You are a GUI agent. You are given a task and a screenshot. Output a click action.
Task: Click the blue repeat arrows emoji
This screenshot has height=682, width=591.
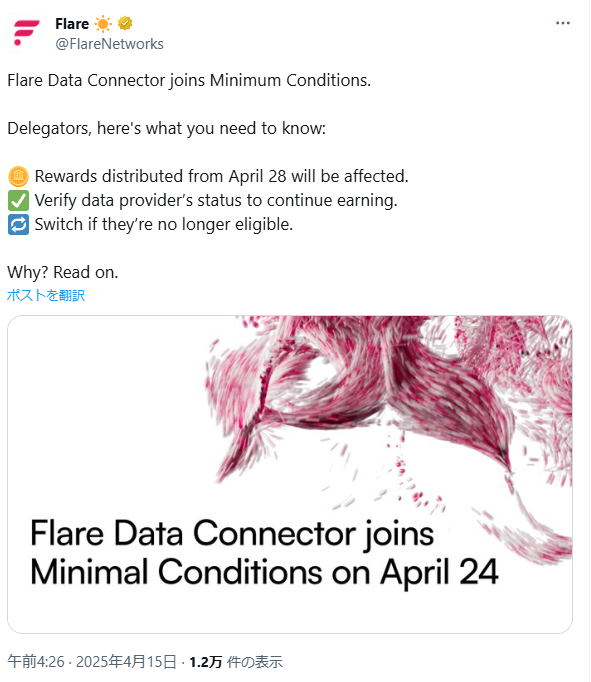tap(18, 224)
